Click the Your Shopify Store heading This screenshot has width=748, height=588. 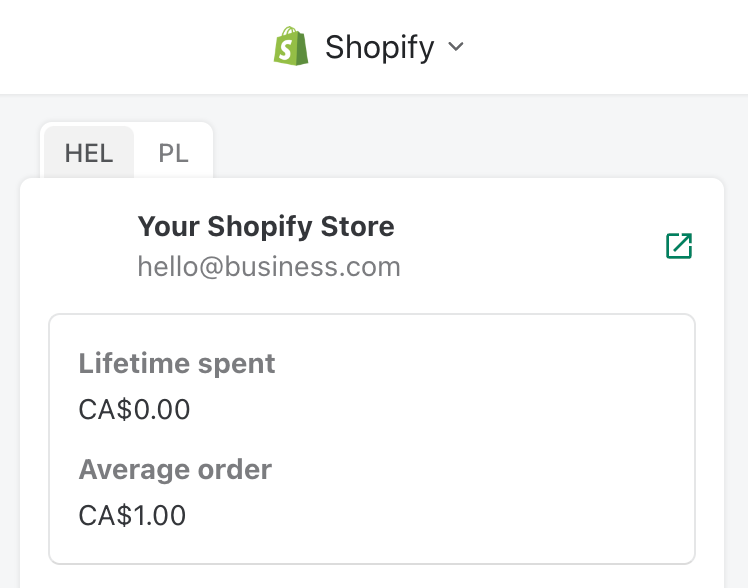click(x=266, y=227)
